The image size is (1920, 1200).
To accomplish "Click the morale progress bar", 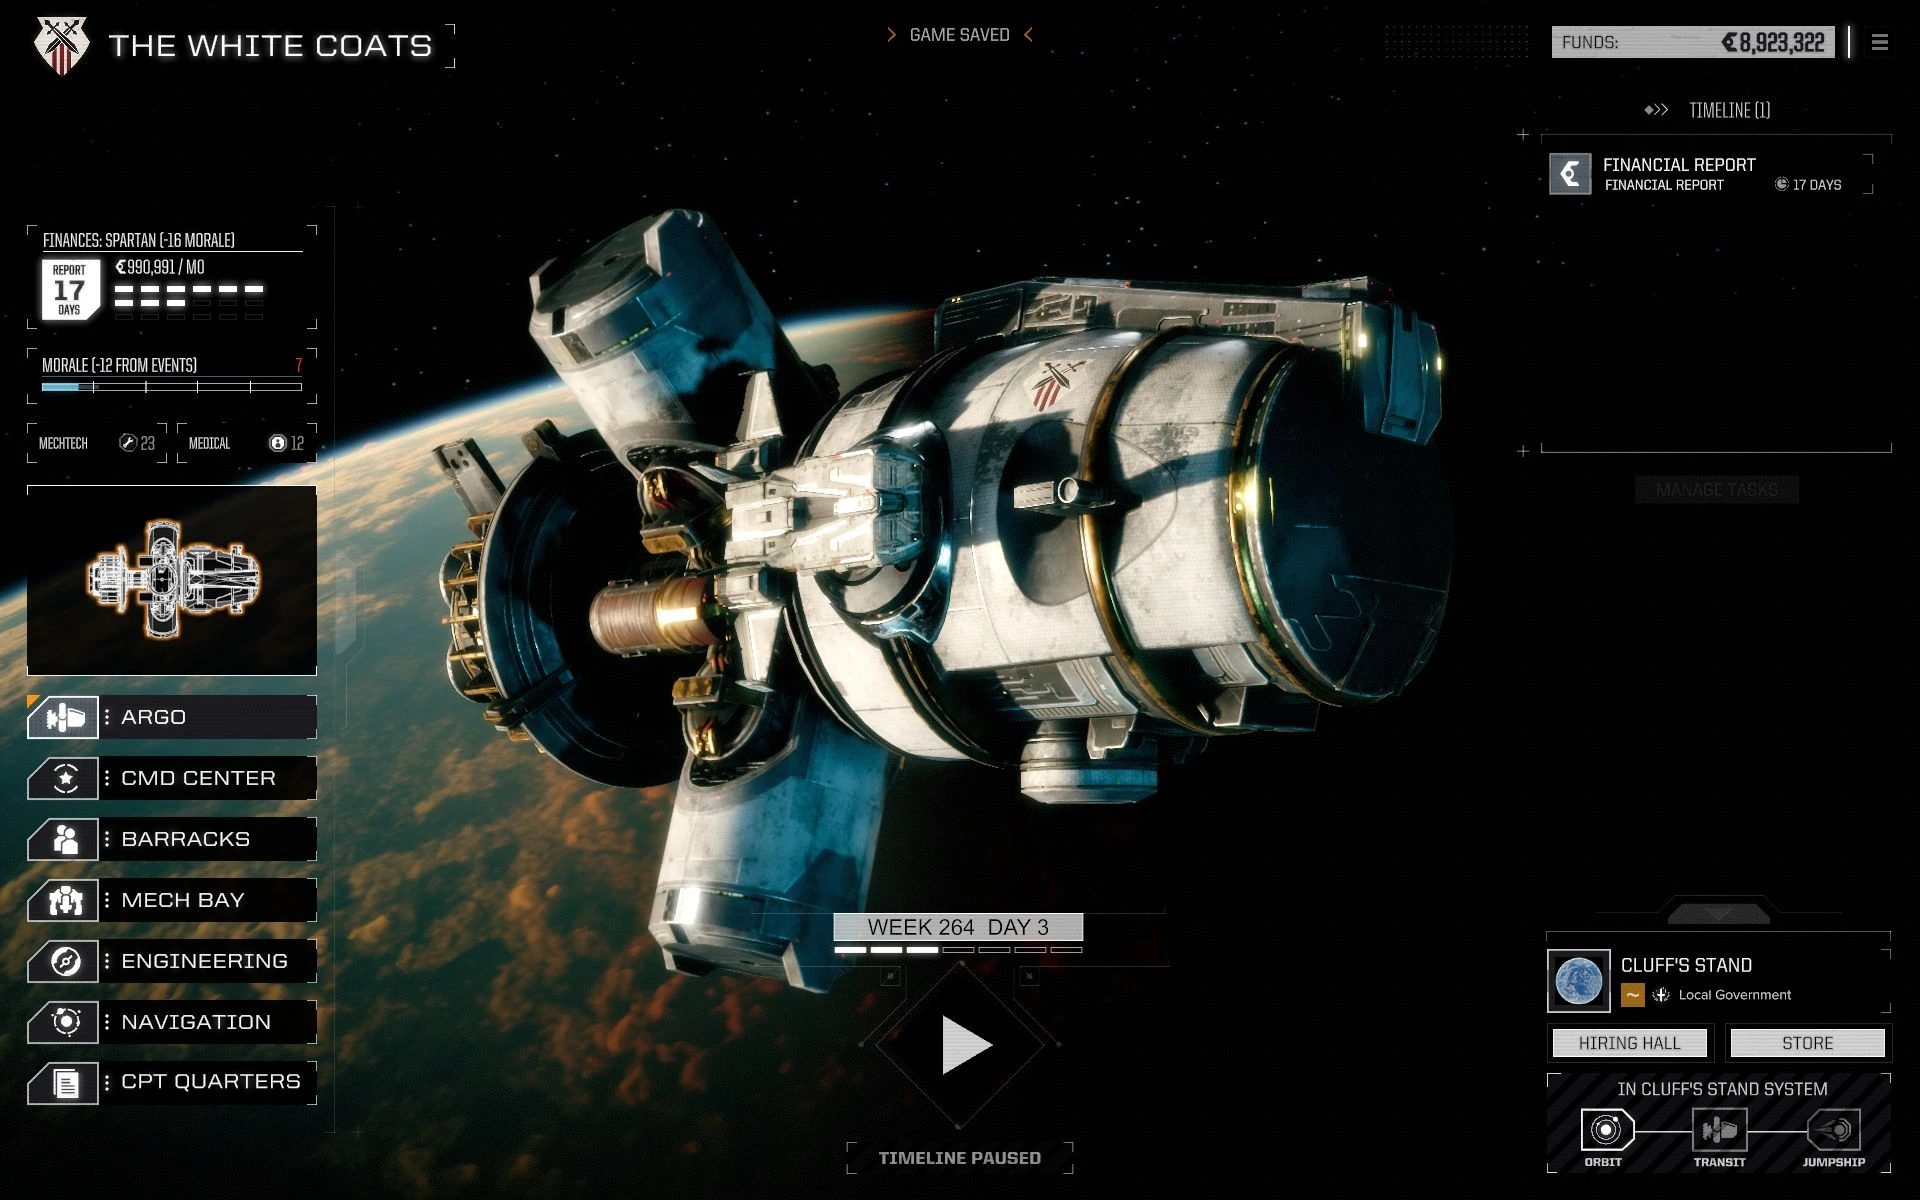I will tap(172, 386).
